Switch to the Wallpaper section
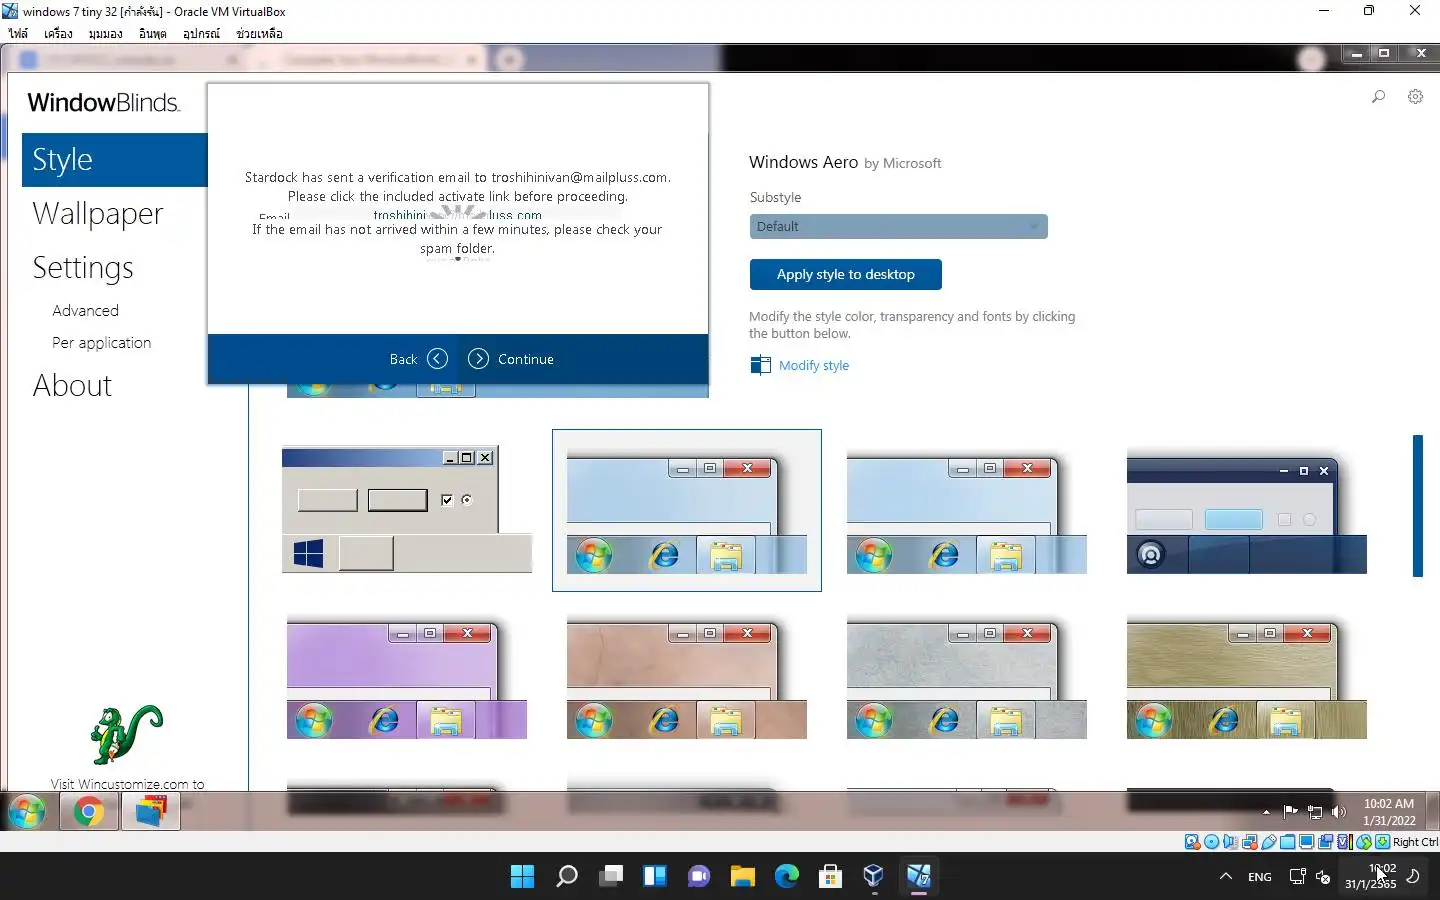The height and width of the screenshot is (900, 1440). tap(97, 213)
